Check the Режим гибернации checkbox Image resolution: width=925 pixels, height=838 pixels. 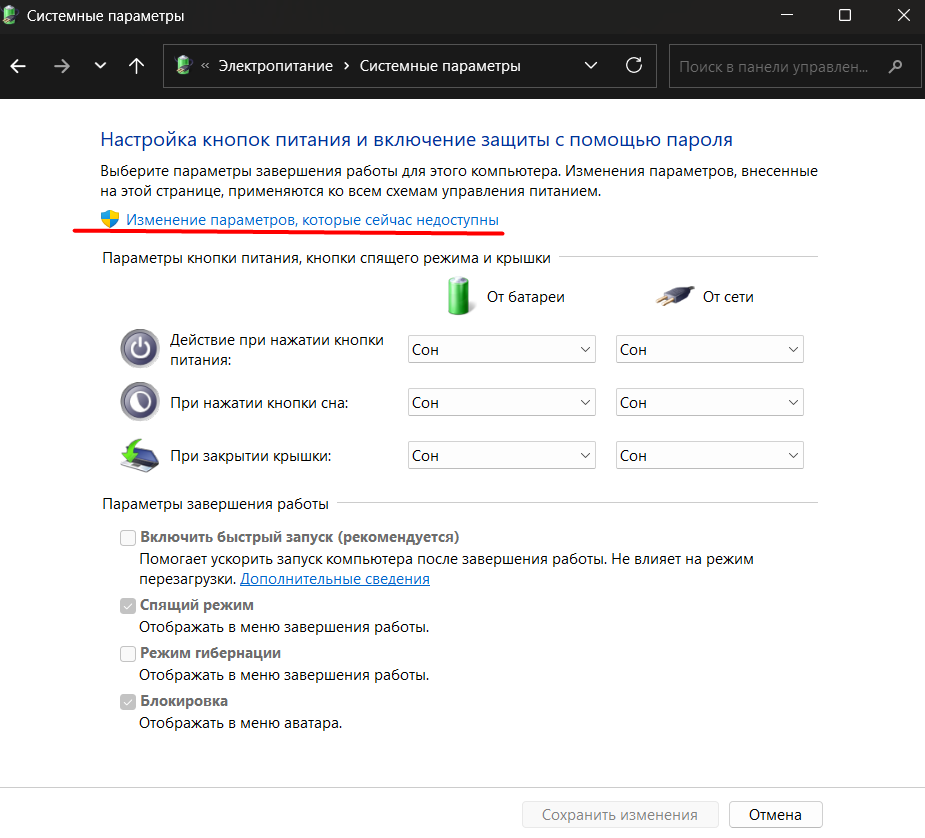point(128,653)
